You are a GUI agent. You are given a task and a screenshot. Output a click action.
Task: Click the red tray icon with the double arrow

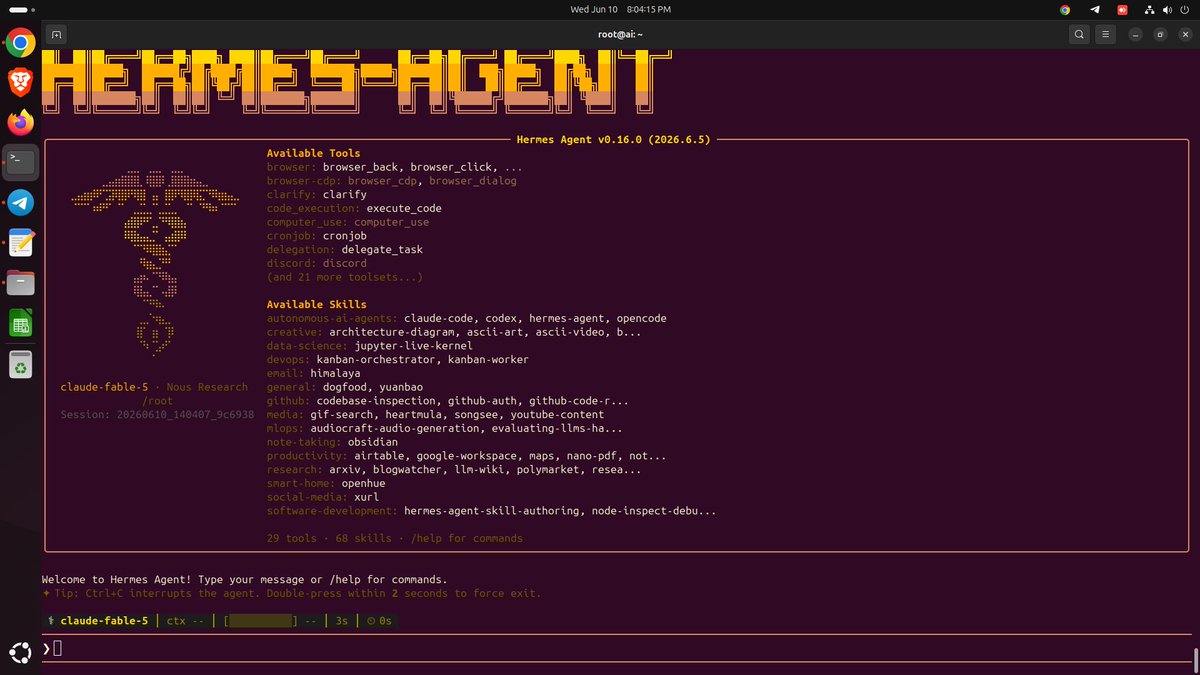(x=1122, y=9)
